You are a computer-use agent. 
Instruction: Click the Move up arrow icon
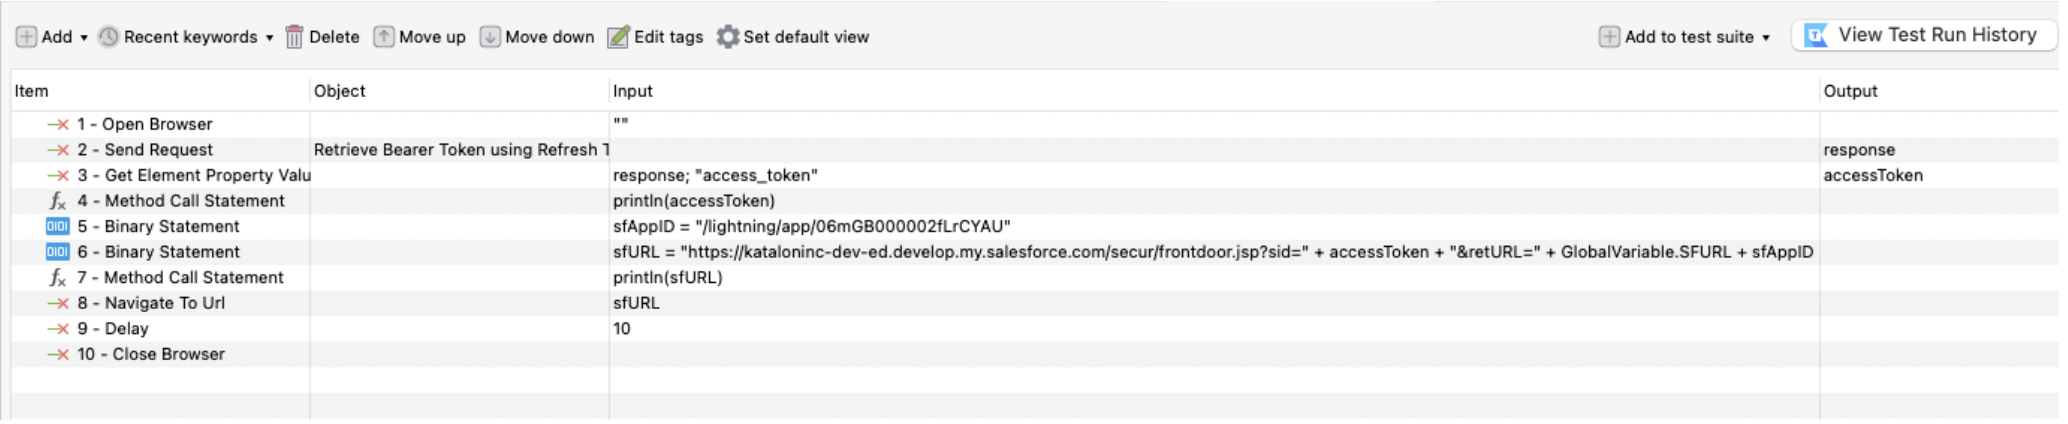point(384,37)
